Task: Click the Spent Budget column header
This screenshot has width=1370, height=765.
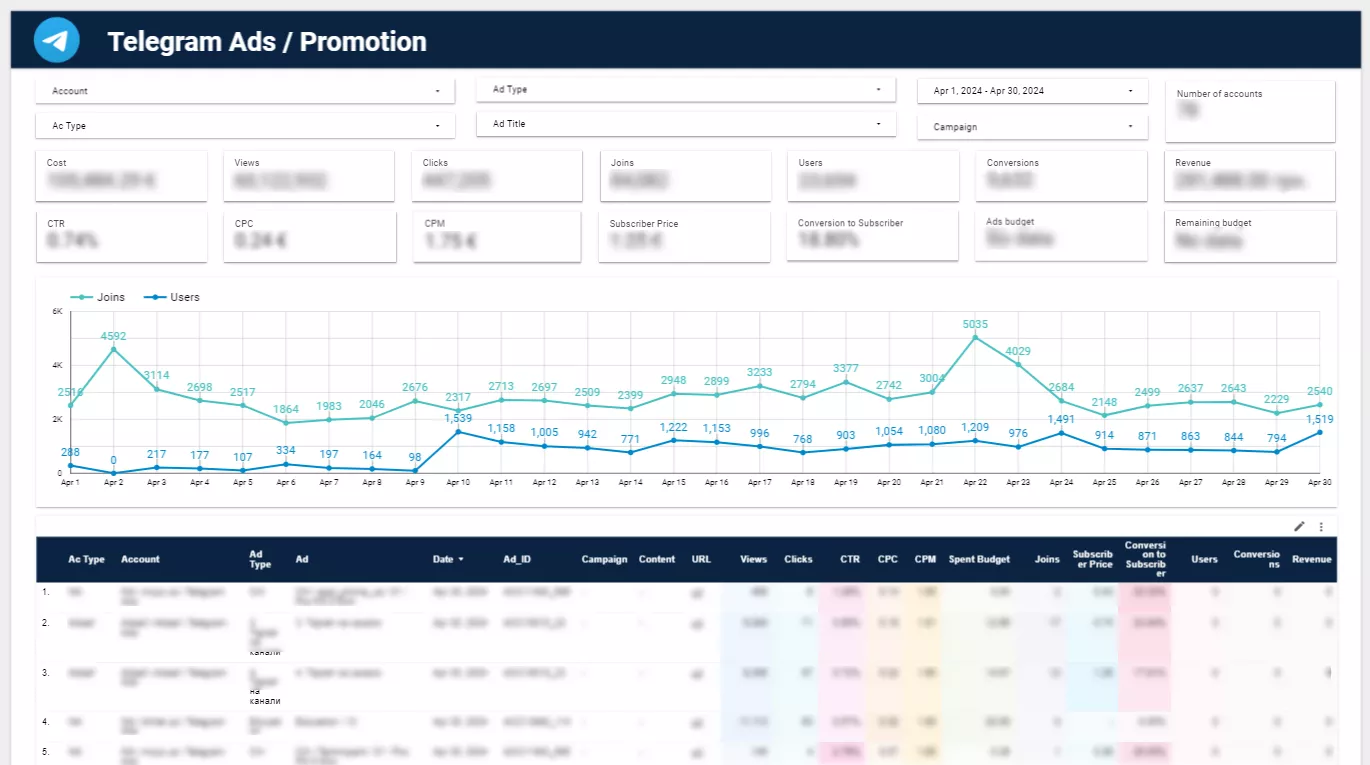Action: [x=979, y=559]
